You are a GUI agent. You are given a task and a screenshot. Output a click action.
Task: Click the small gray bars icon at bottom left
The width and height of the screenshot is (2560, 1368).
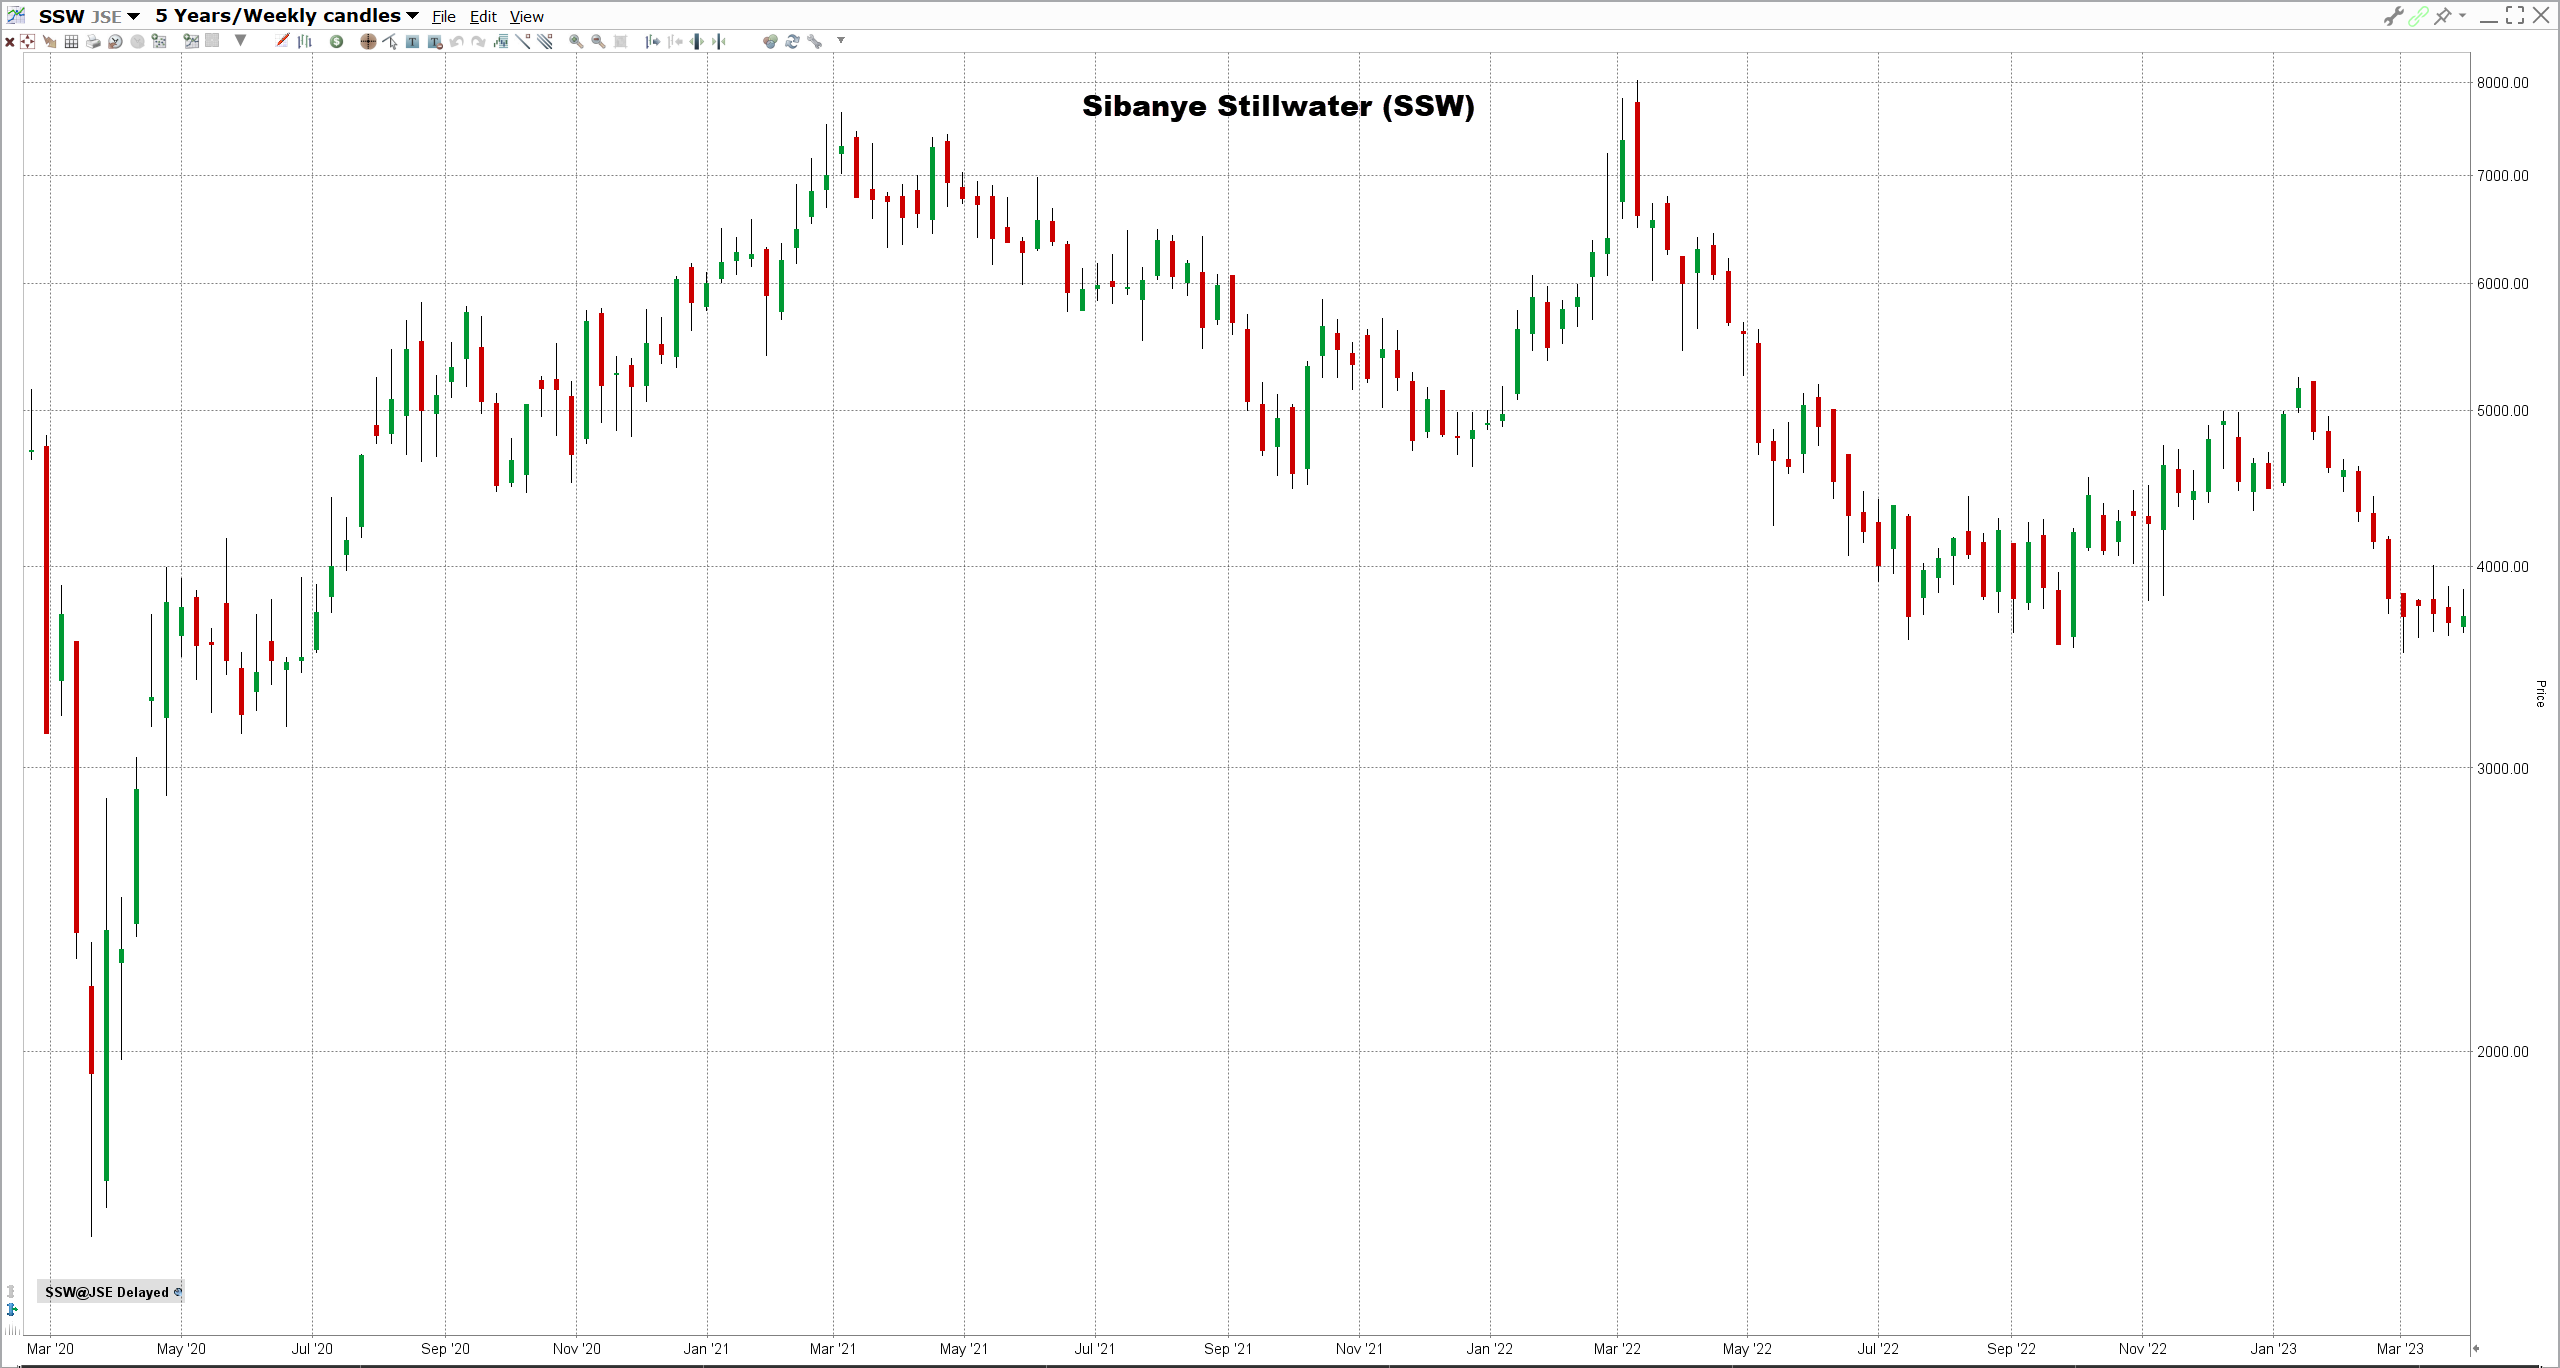pos(11,1330)
